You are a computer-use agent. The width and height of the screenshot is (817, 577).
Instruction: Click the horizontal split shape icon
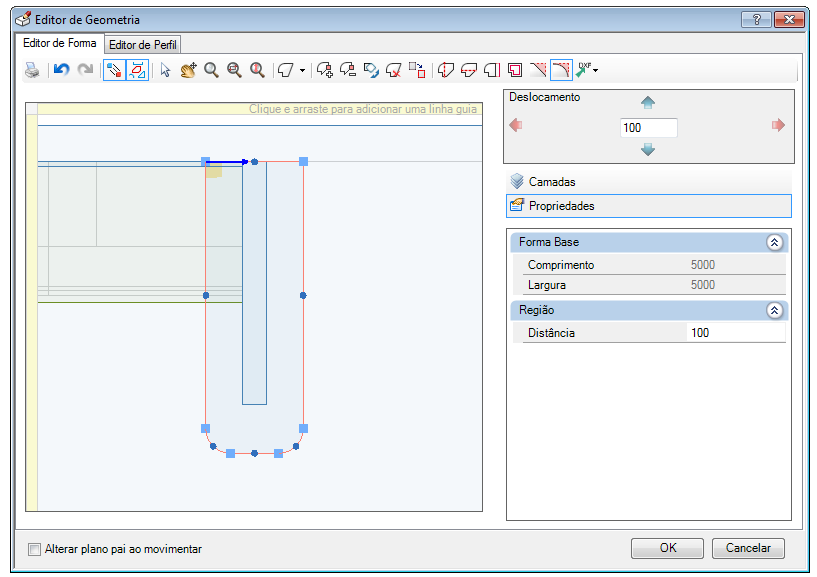tap(469, 70)
